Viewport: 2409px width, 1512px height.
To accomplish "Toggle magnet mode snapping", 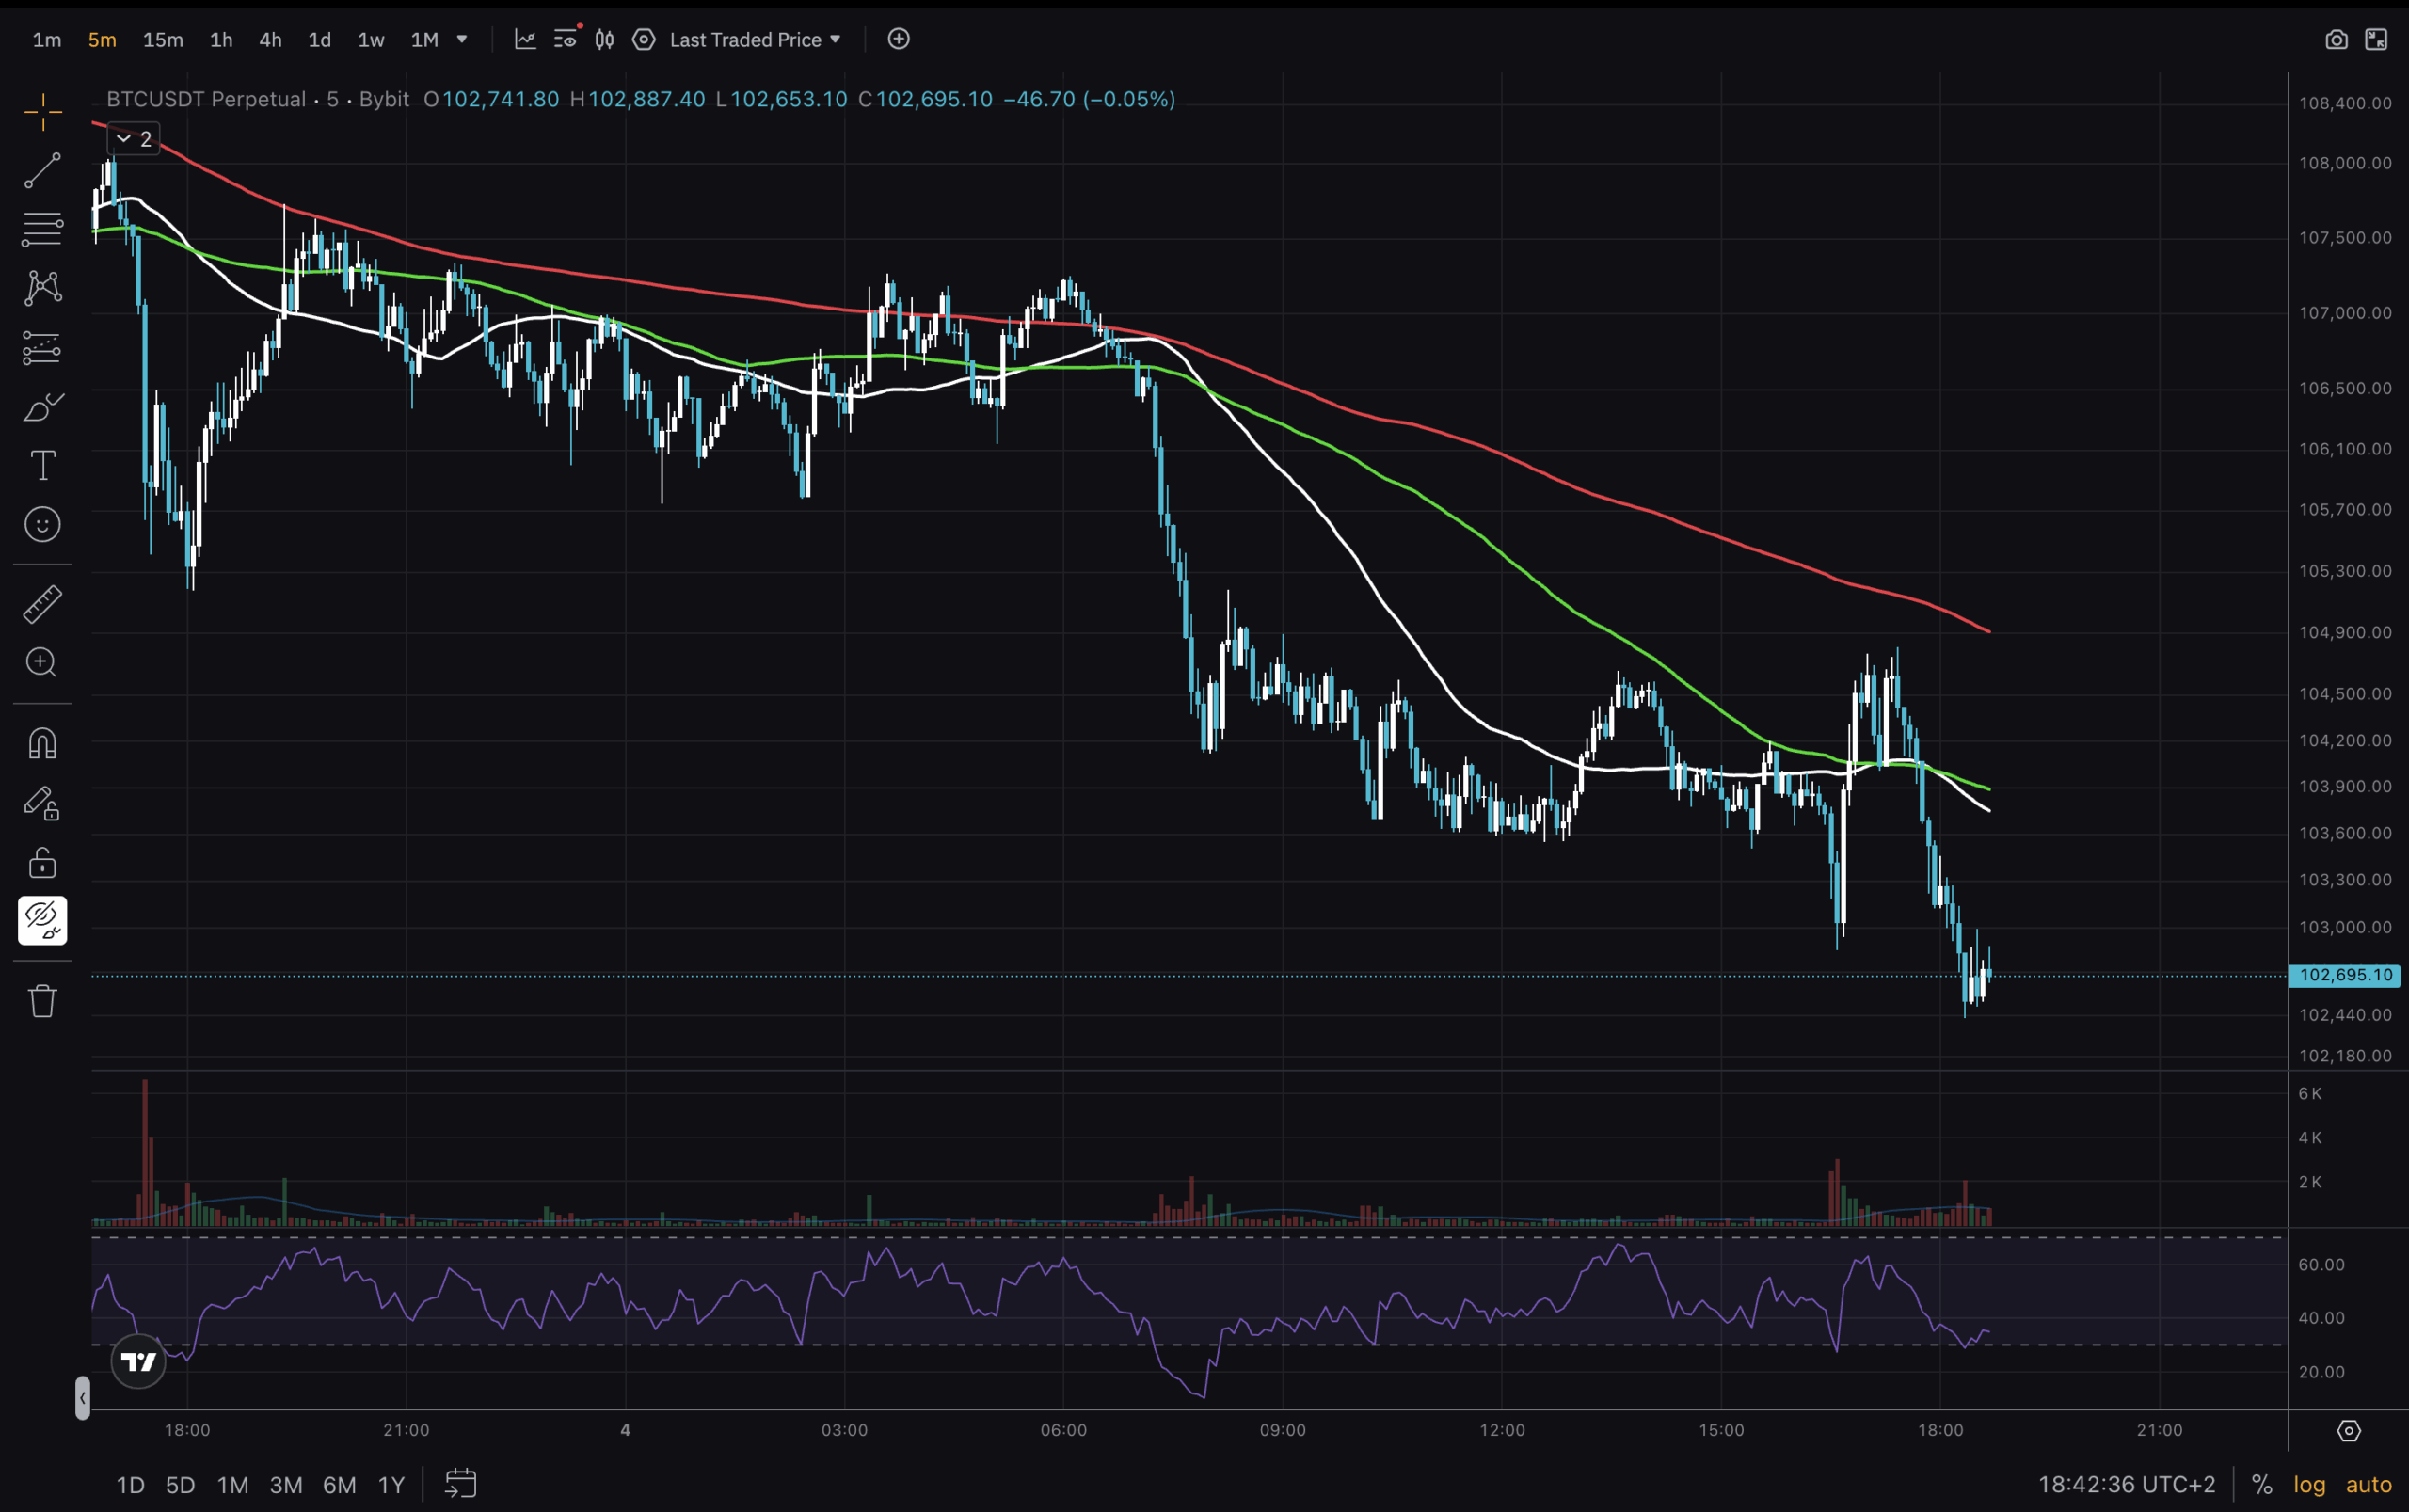I will (x=42, y=743).
